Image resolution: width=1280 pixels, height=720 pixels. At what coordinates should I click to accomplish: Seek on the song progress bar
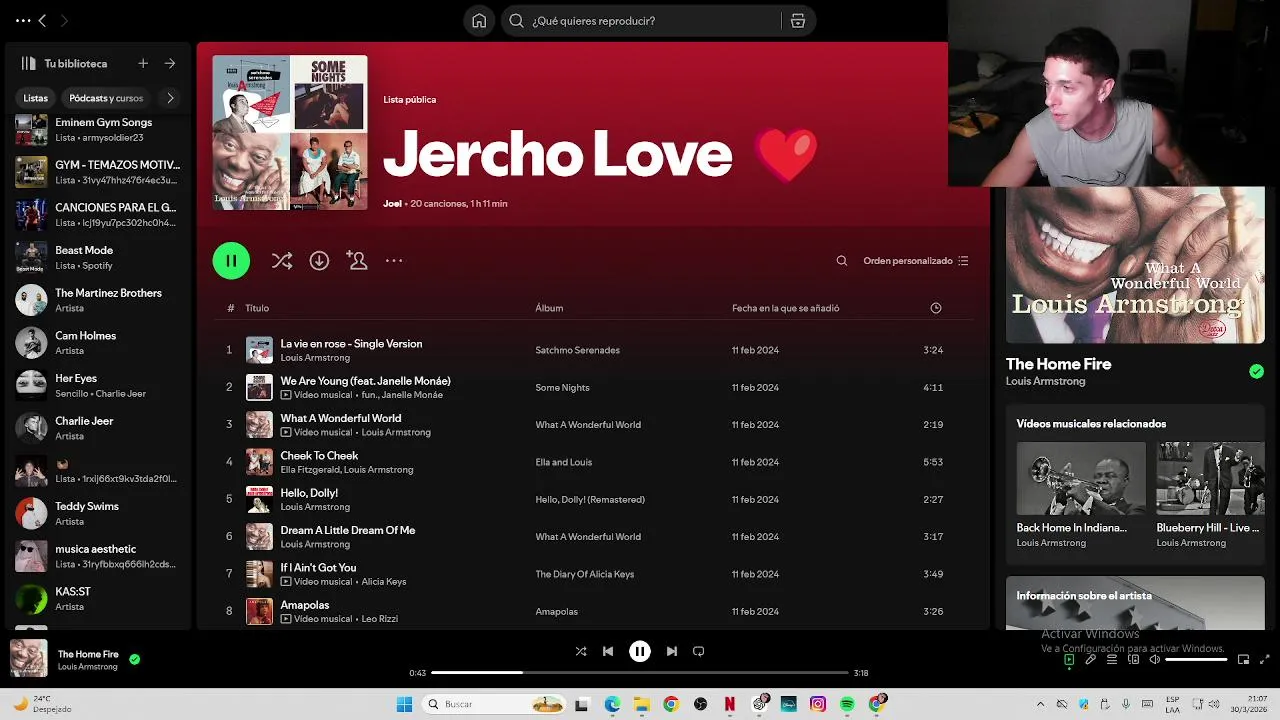tap(639, 673)
